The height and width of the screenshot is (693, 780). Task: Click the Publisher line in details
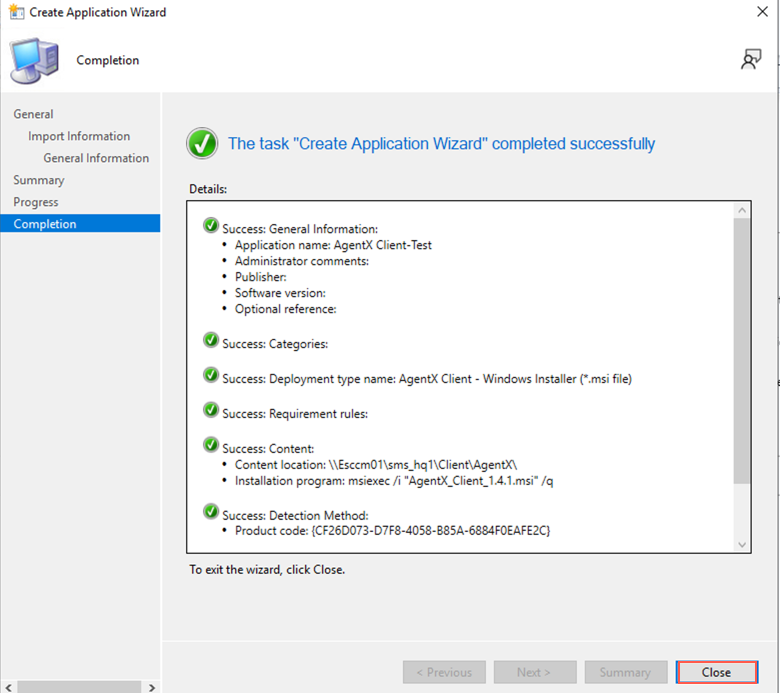[261, 277]
